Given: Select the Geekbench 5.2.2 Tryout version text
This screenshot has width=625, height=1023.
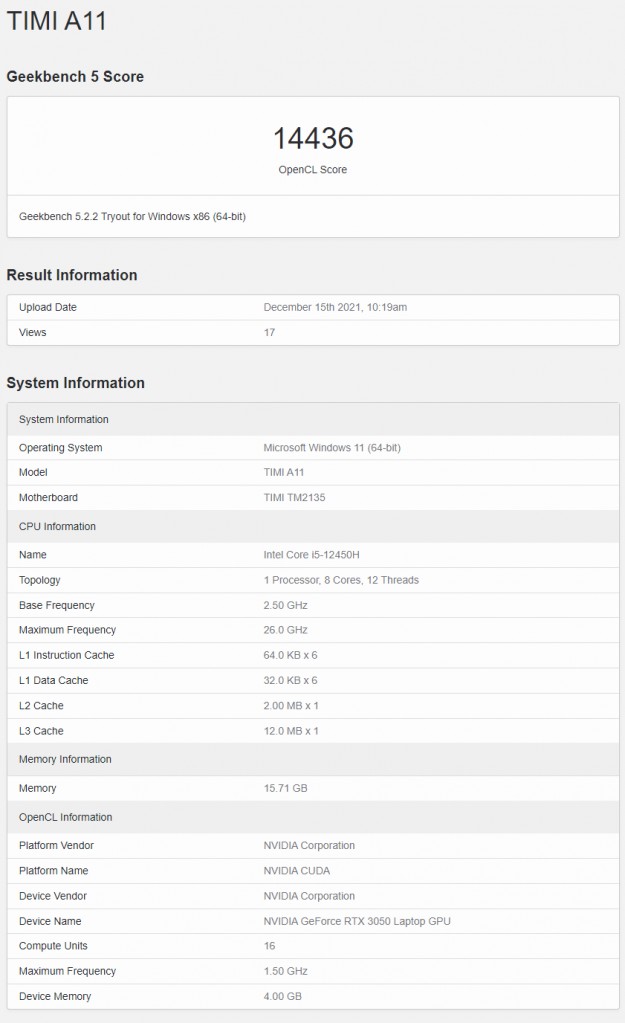Looking at the screenshot, I should 132,217.
